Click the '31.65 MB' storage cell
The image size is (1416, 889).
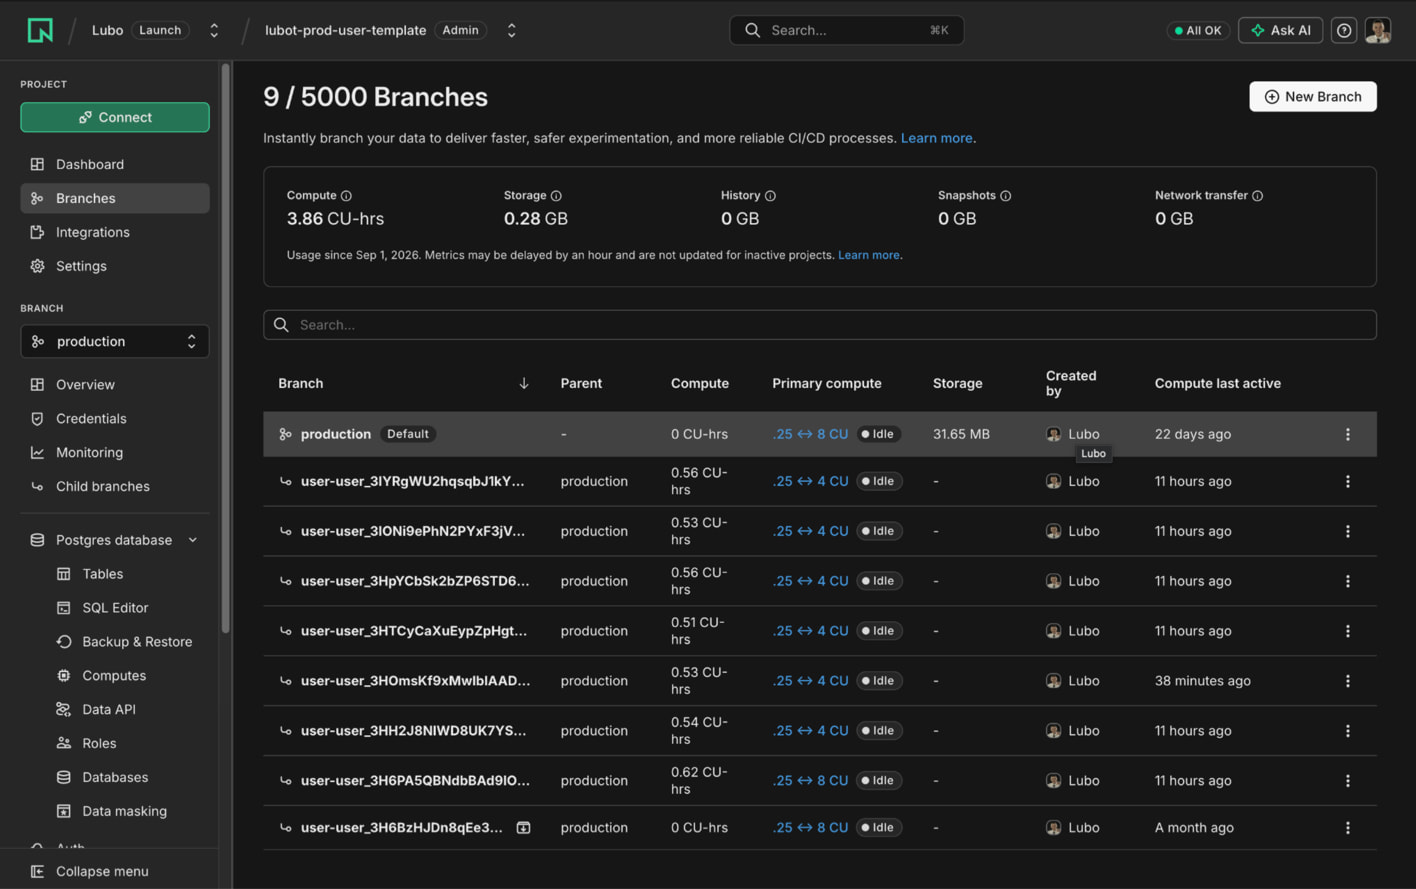coord(961,434)
